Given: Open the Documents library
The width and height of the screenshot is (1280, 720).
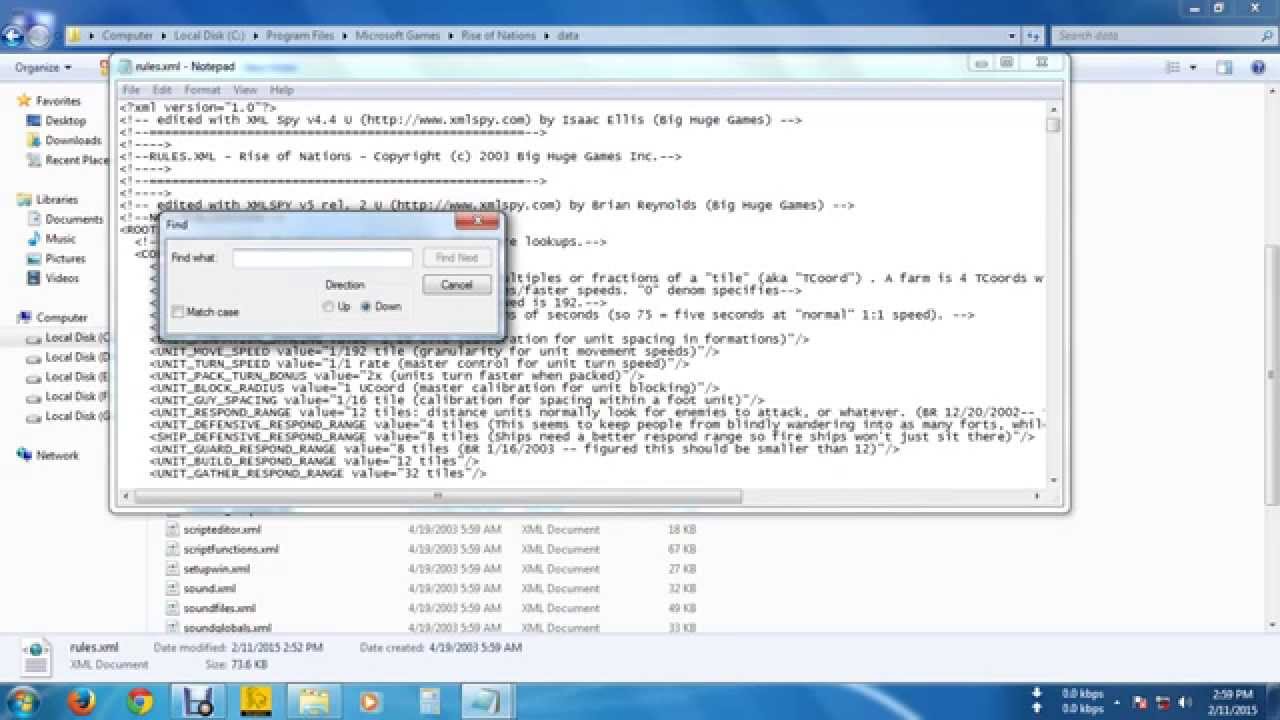Looking at the screenshot, I should pyautogui.click(x=74, y=220).
